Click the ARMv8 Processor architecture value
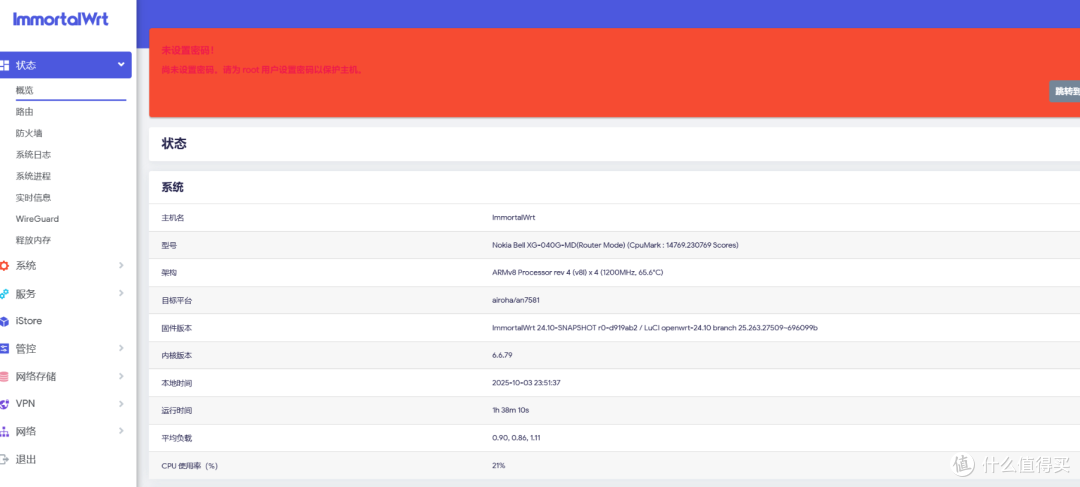The image size is (1080, 487). pyautogui.click(x=577, y=273)
